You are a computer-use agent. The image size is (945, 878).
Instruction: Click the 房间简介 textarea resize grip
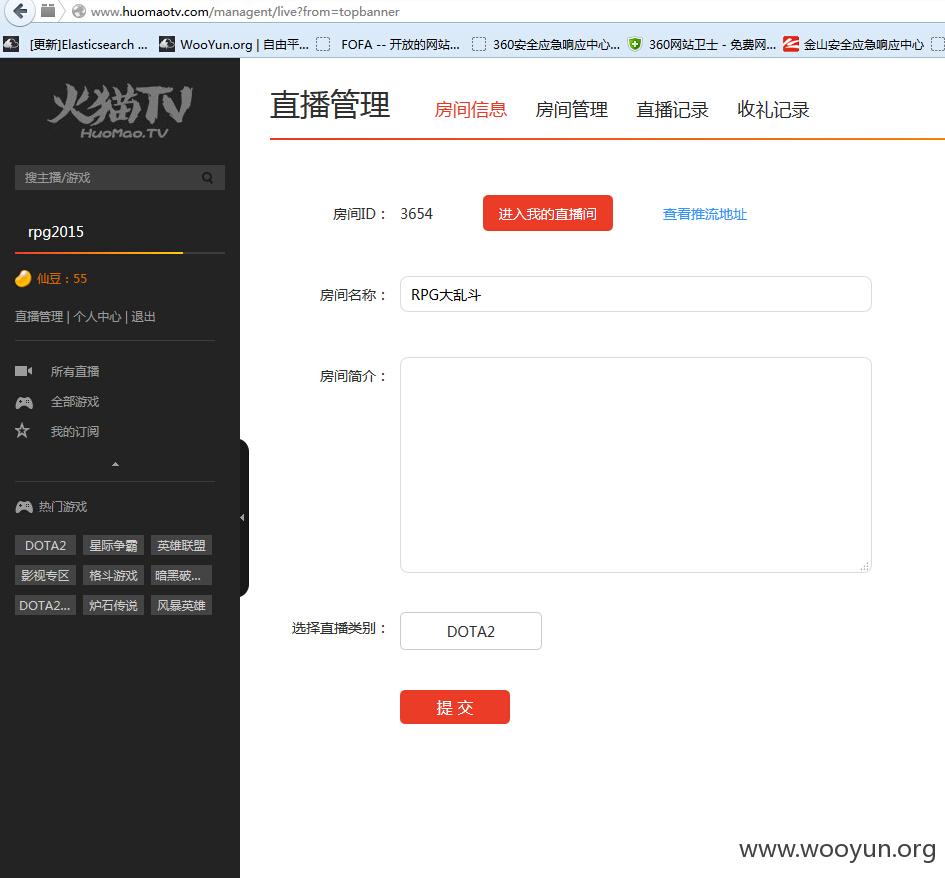point(865,566)
